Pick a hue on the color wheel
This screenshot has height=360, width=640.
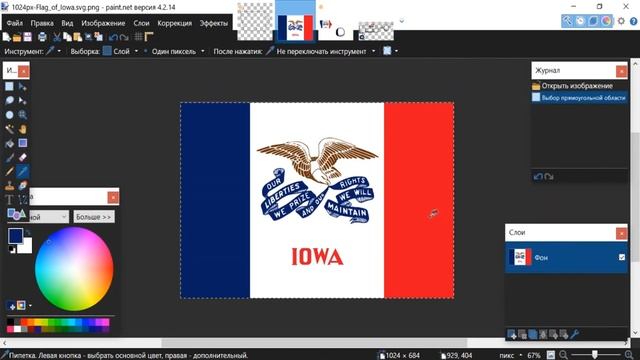(x=74, y=269)
